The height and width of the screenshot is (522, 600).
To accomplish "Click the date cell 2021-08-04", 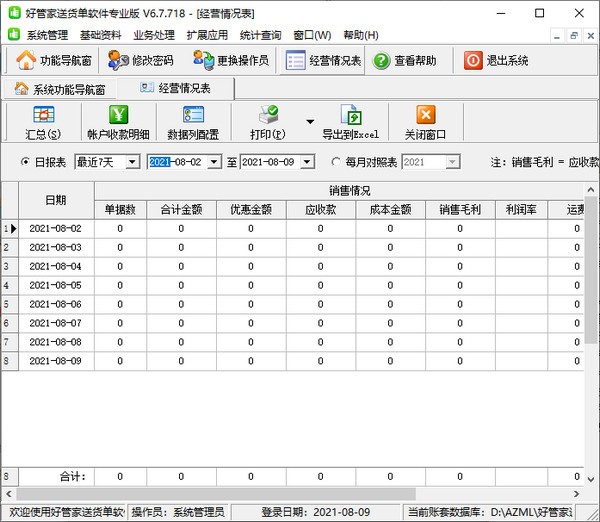I will pos(56,266).
